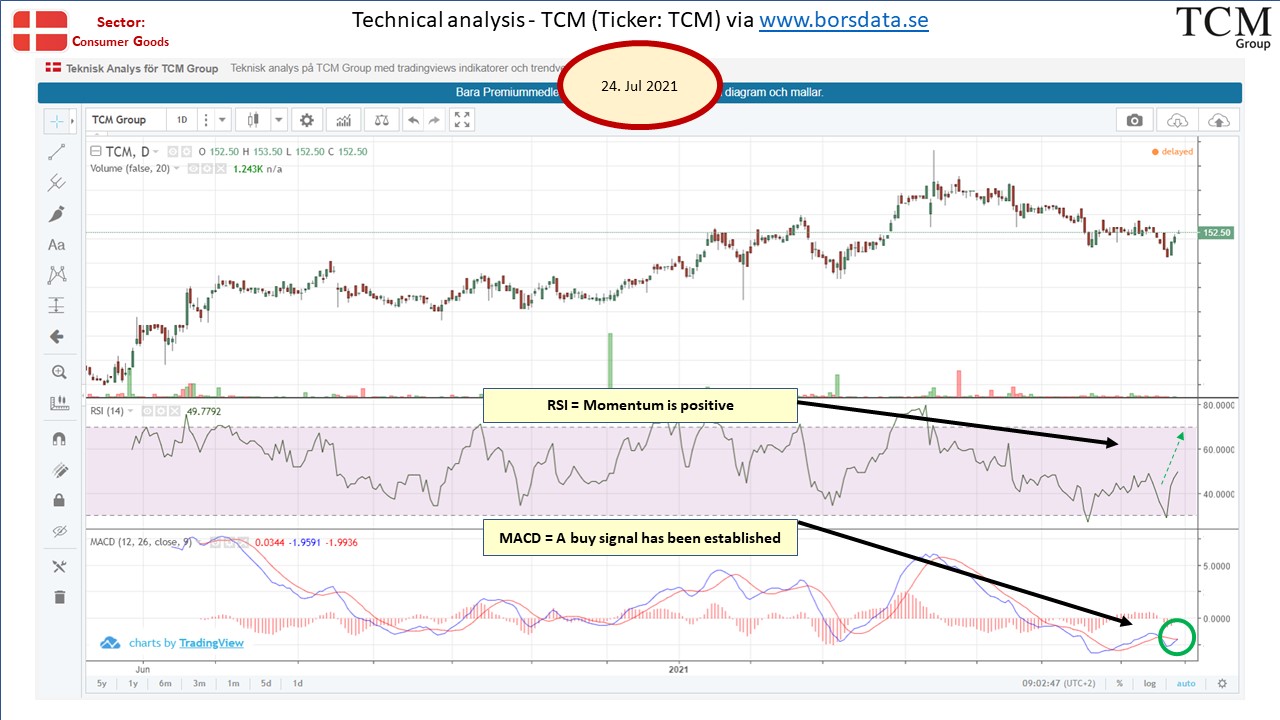Click the Volume value 1.243K
The height and width of the screenshot is (720, 1280).
coord(250,168)
